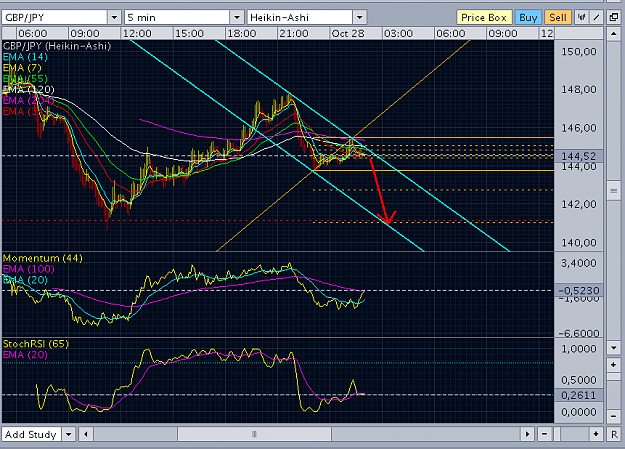
Task: Click the R reset button
Action: pos(613,434)
